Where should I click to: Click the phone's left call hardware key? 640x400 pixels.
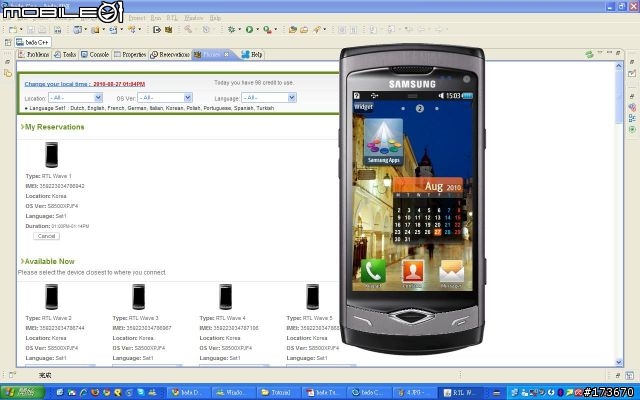[362, 320]
